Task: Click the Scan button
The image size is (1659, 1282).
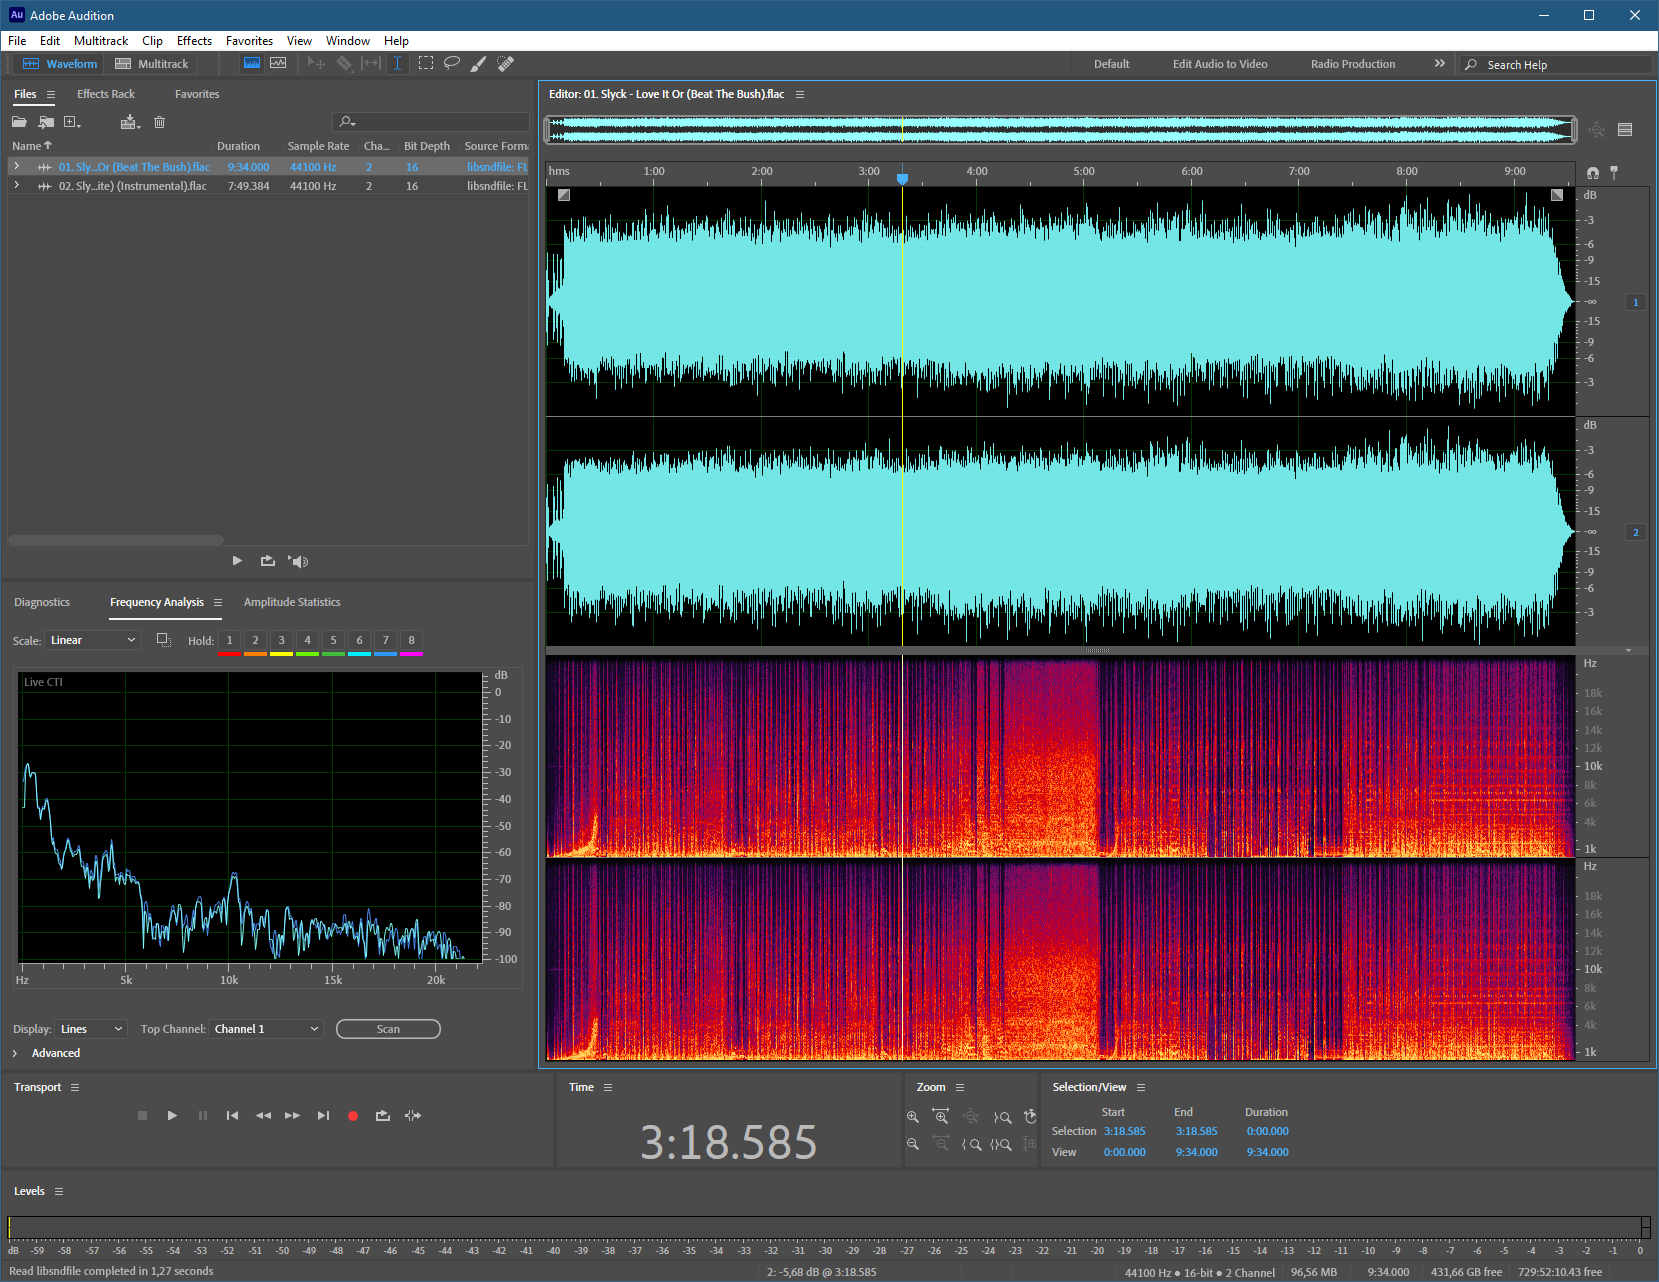Action: 388,1029
